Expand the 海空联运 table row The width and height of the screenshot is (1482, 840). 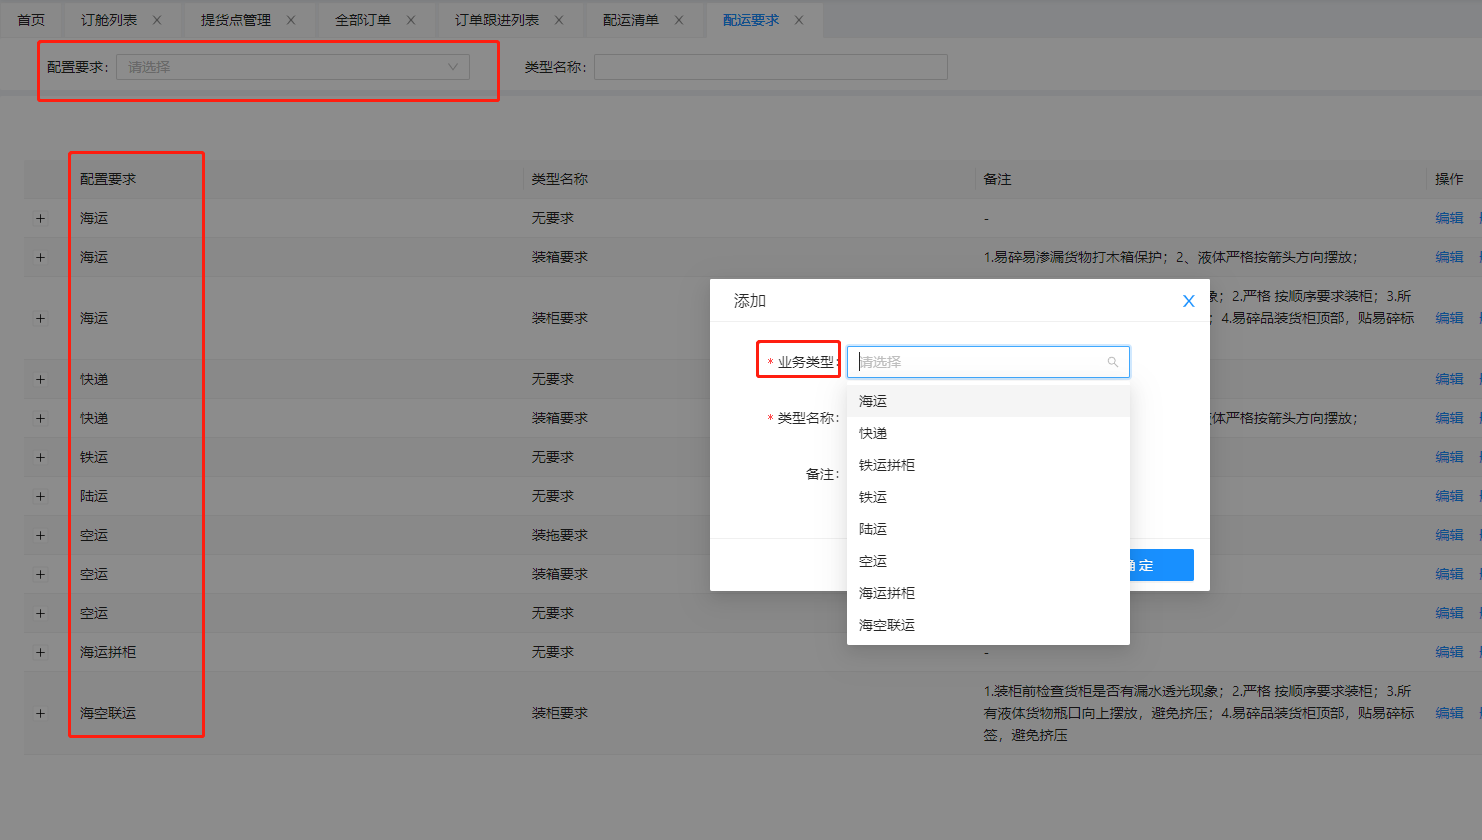(41, 713)
